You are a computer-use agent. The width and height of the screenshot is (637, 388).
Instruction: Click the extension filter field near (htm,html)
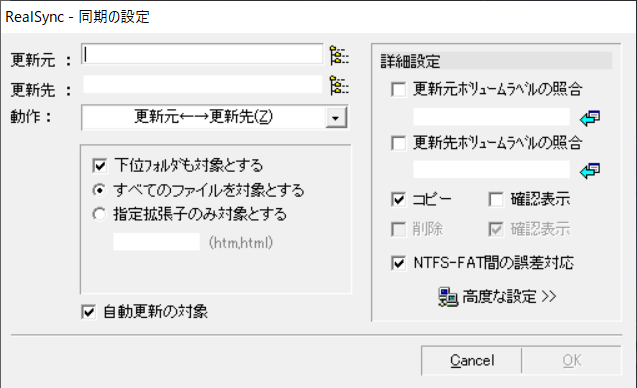click(156, 242)
